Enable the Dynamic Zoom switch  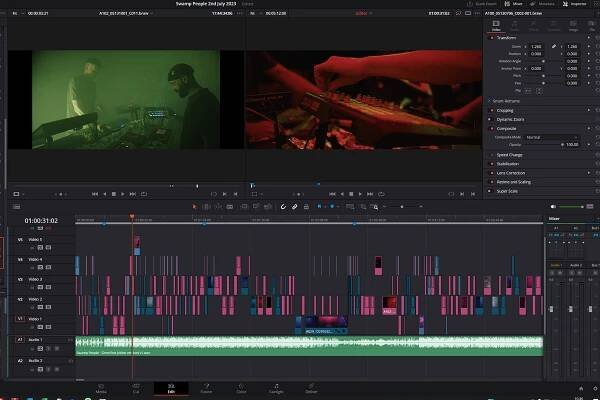click(x=489, y=119)
